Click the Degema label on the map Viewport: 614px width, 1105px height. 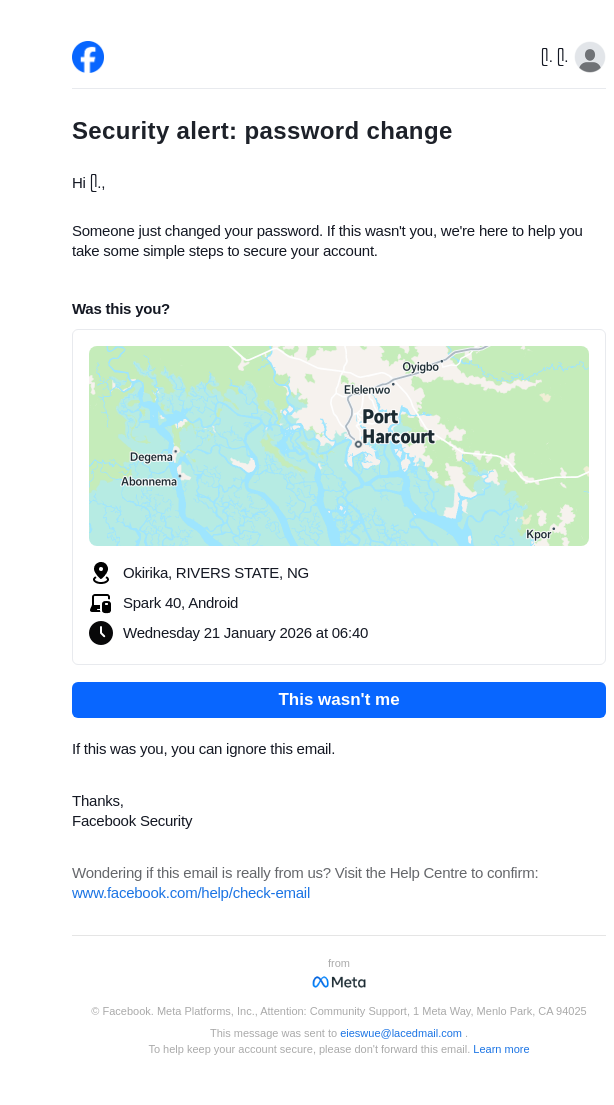[151, 457]
